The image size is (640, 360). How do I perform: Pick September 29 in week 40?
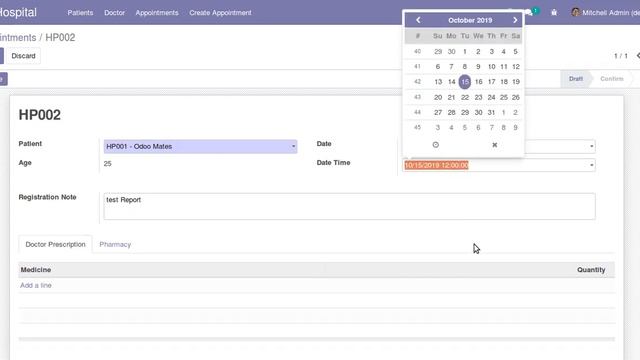(x=438, y=51)
